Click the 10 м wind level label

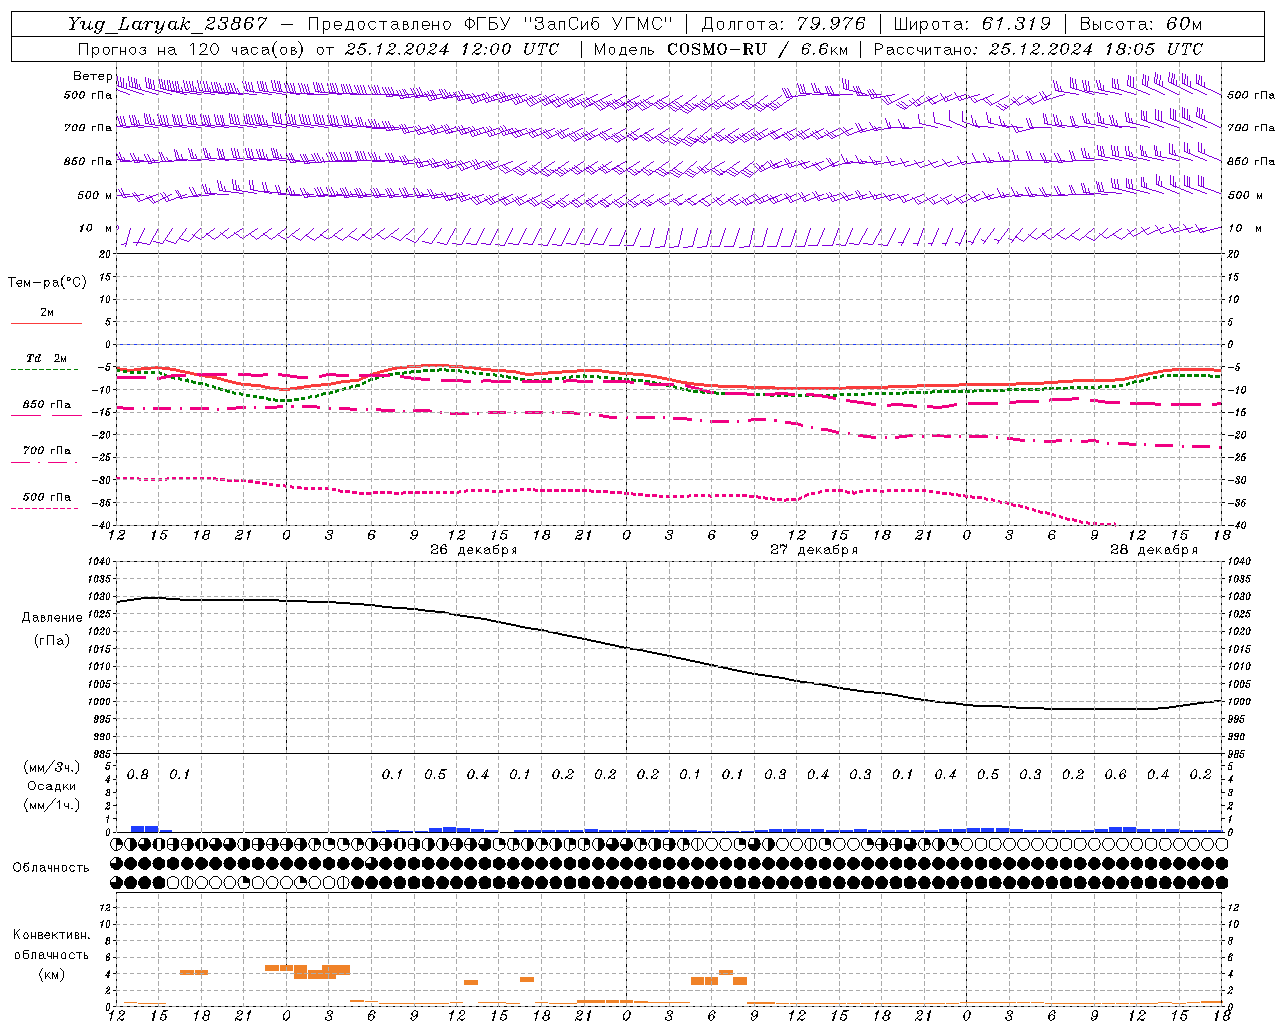(95, 229)
